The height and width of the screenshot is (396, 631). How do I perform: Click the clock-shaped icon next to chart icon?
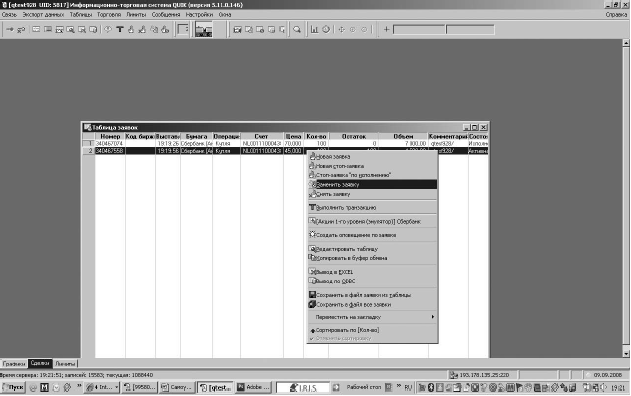[326, 29]
